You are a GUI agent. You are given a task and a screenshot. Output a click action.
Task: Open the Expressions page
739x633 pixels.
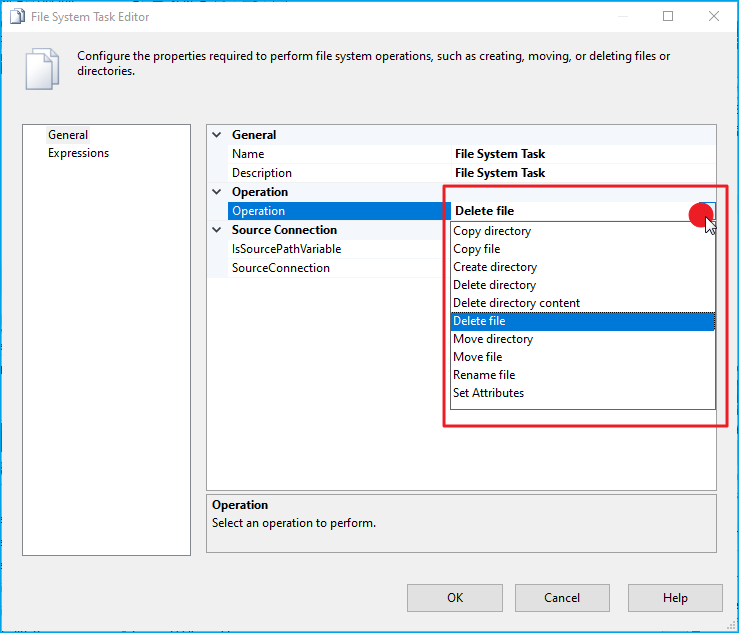tap(78, 153)
